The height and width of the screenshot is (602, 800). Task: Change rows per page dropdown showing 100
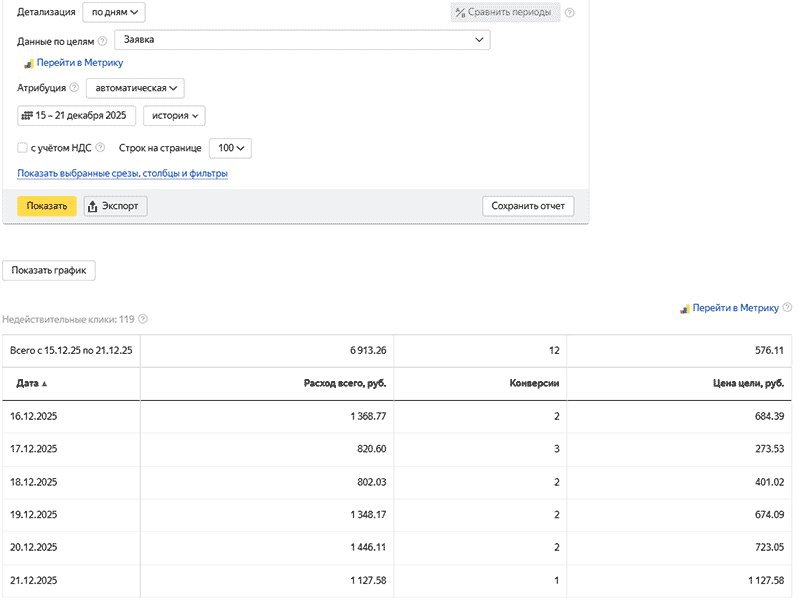[230, 148]
